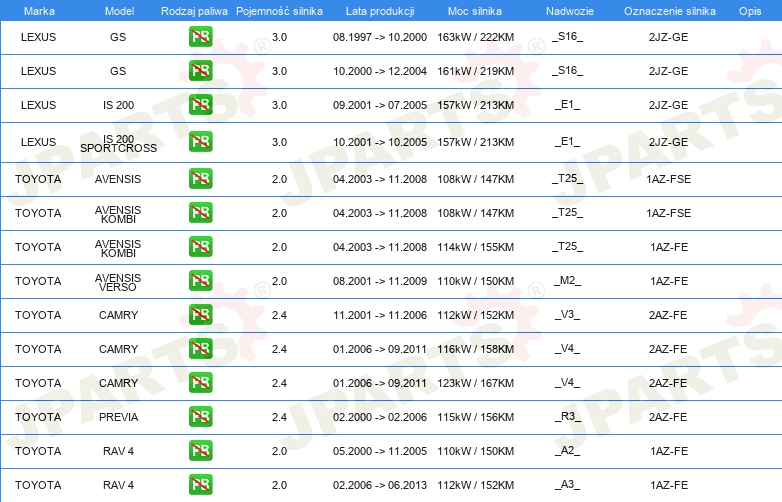The height and width of the screenshot is (502, 782).
Task: Click the Nadwozie column header
Action: pyautogui.click(x=570, y=11)
